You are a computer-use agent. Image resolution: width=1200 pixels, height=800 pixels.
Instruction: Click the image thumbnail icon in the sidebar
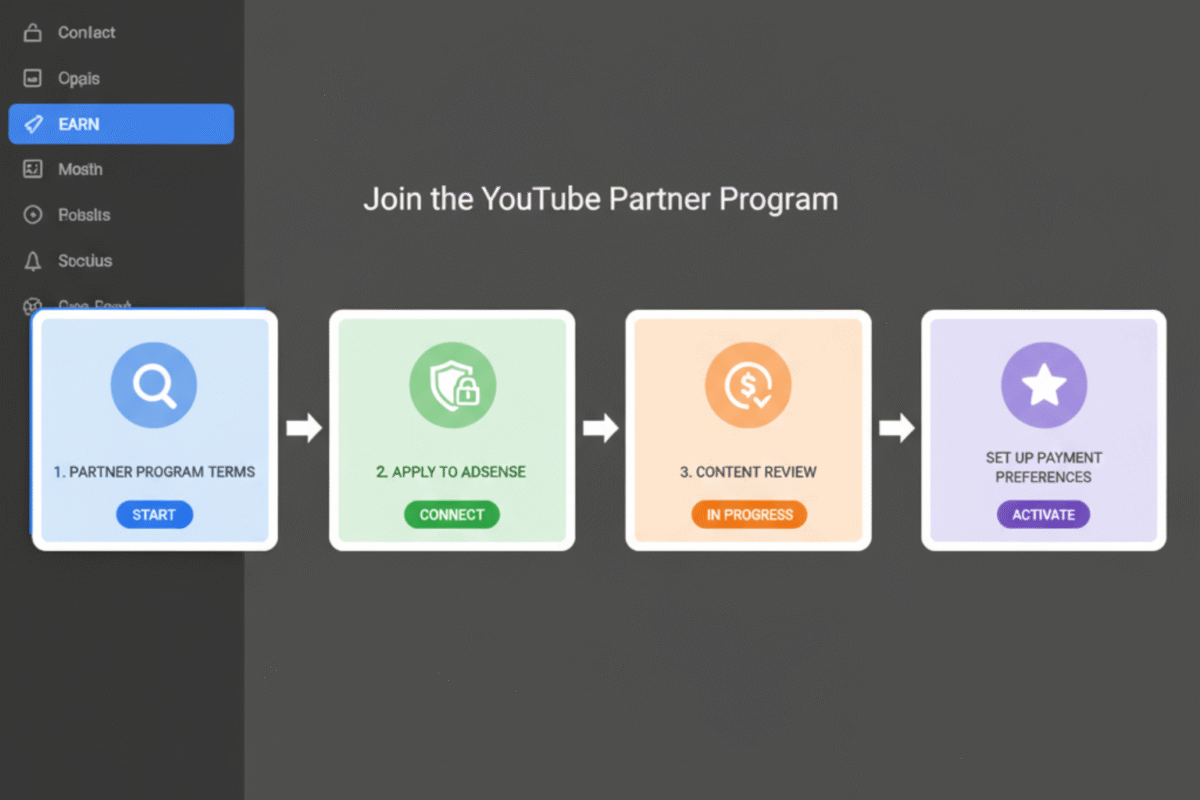pos(31,78)
